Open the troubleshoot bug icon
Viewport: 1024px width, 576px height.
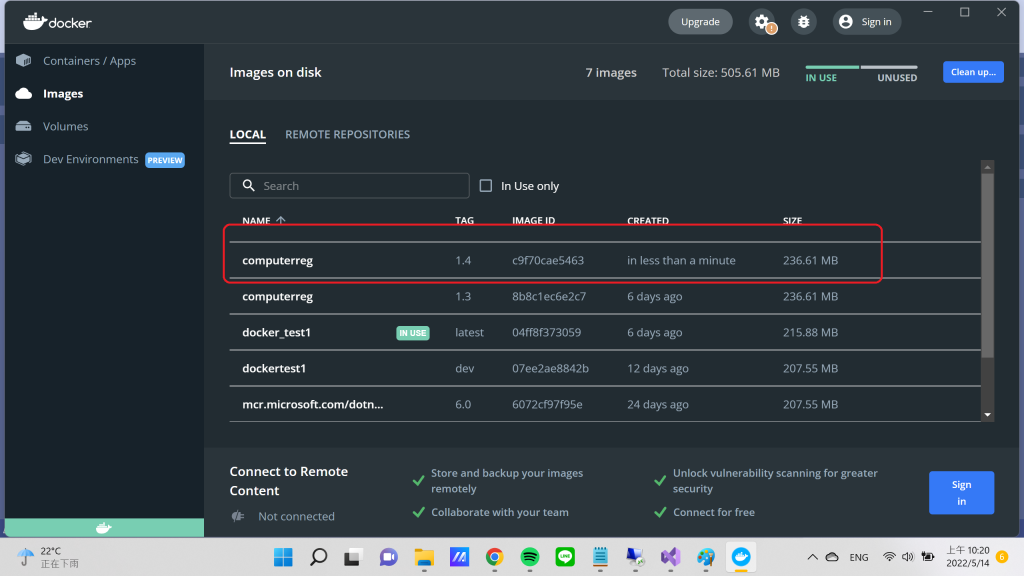pos(803,22)
